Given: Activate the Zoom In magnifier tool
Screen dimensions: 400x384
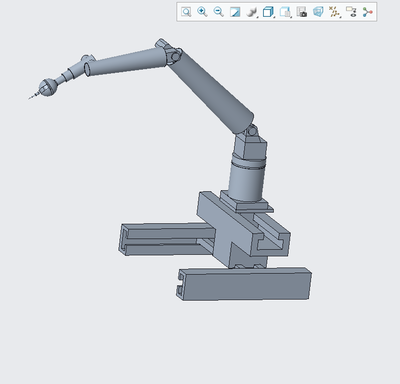Looking at the screenshot, I should click(x=202, y=12).
